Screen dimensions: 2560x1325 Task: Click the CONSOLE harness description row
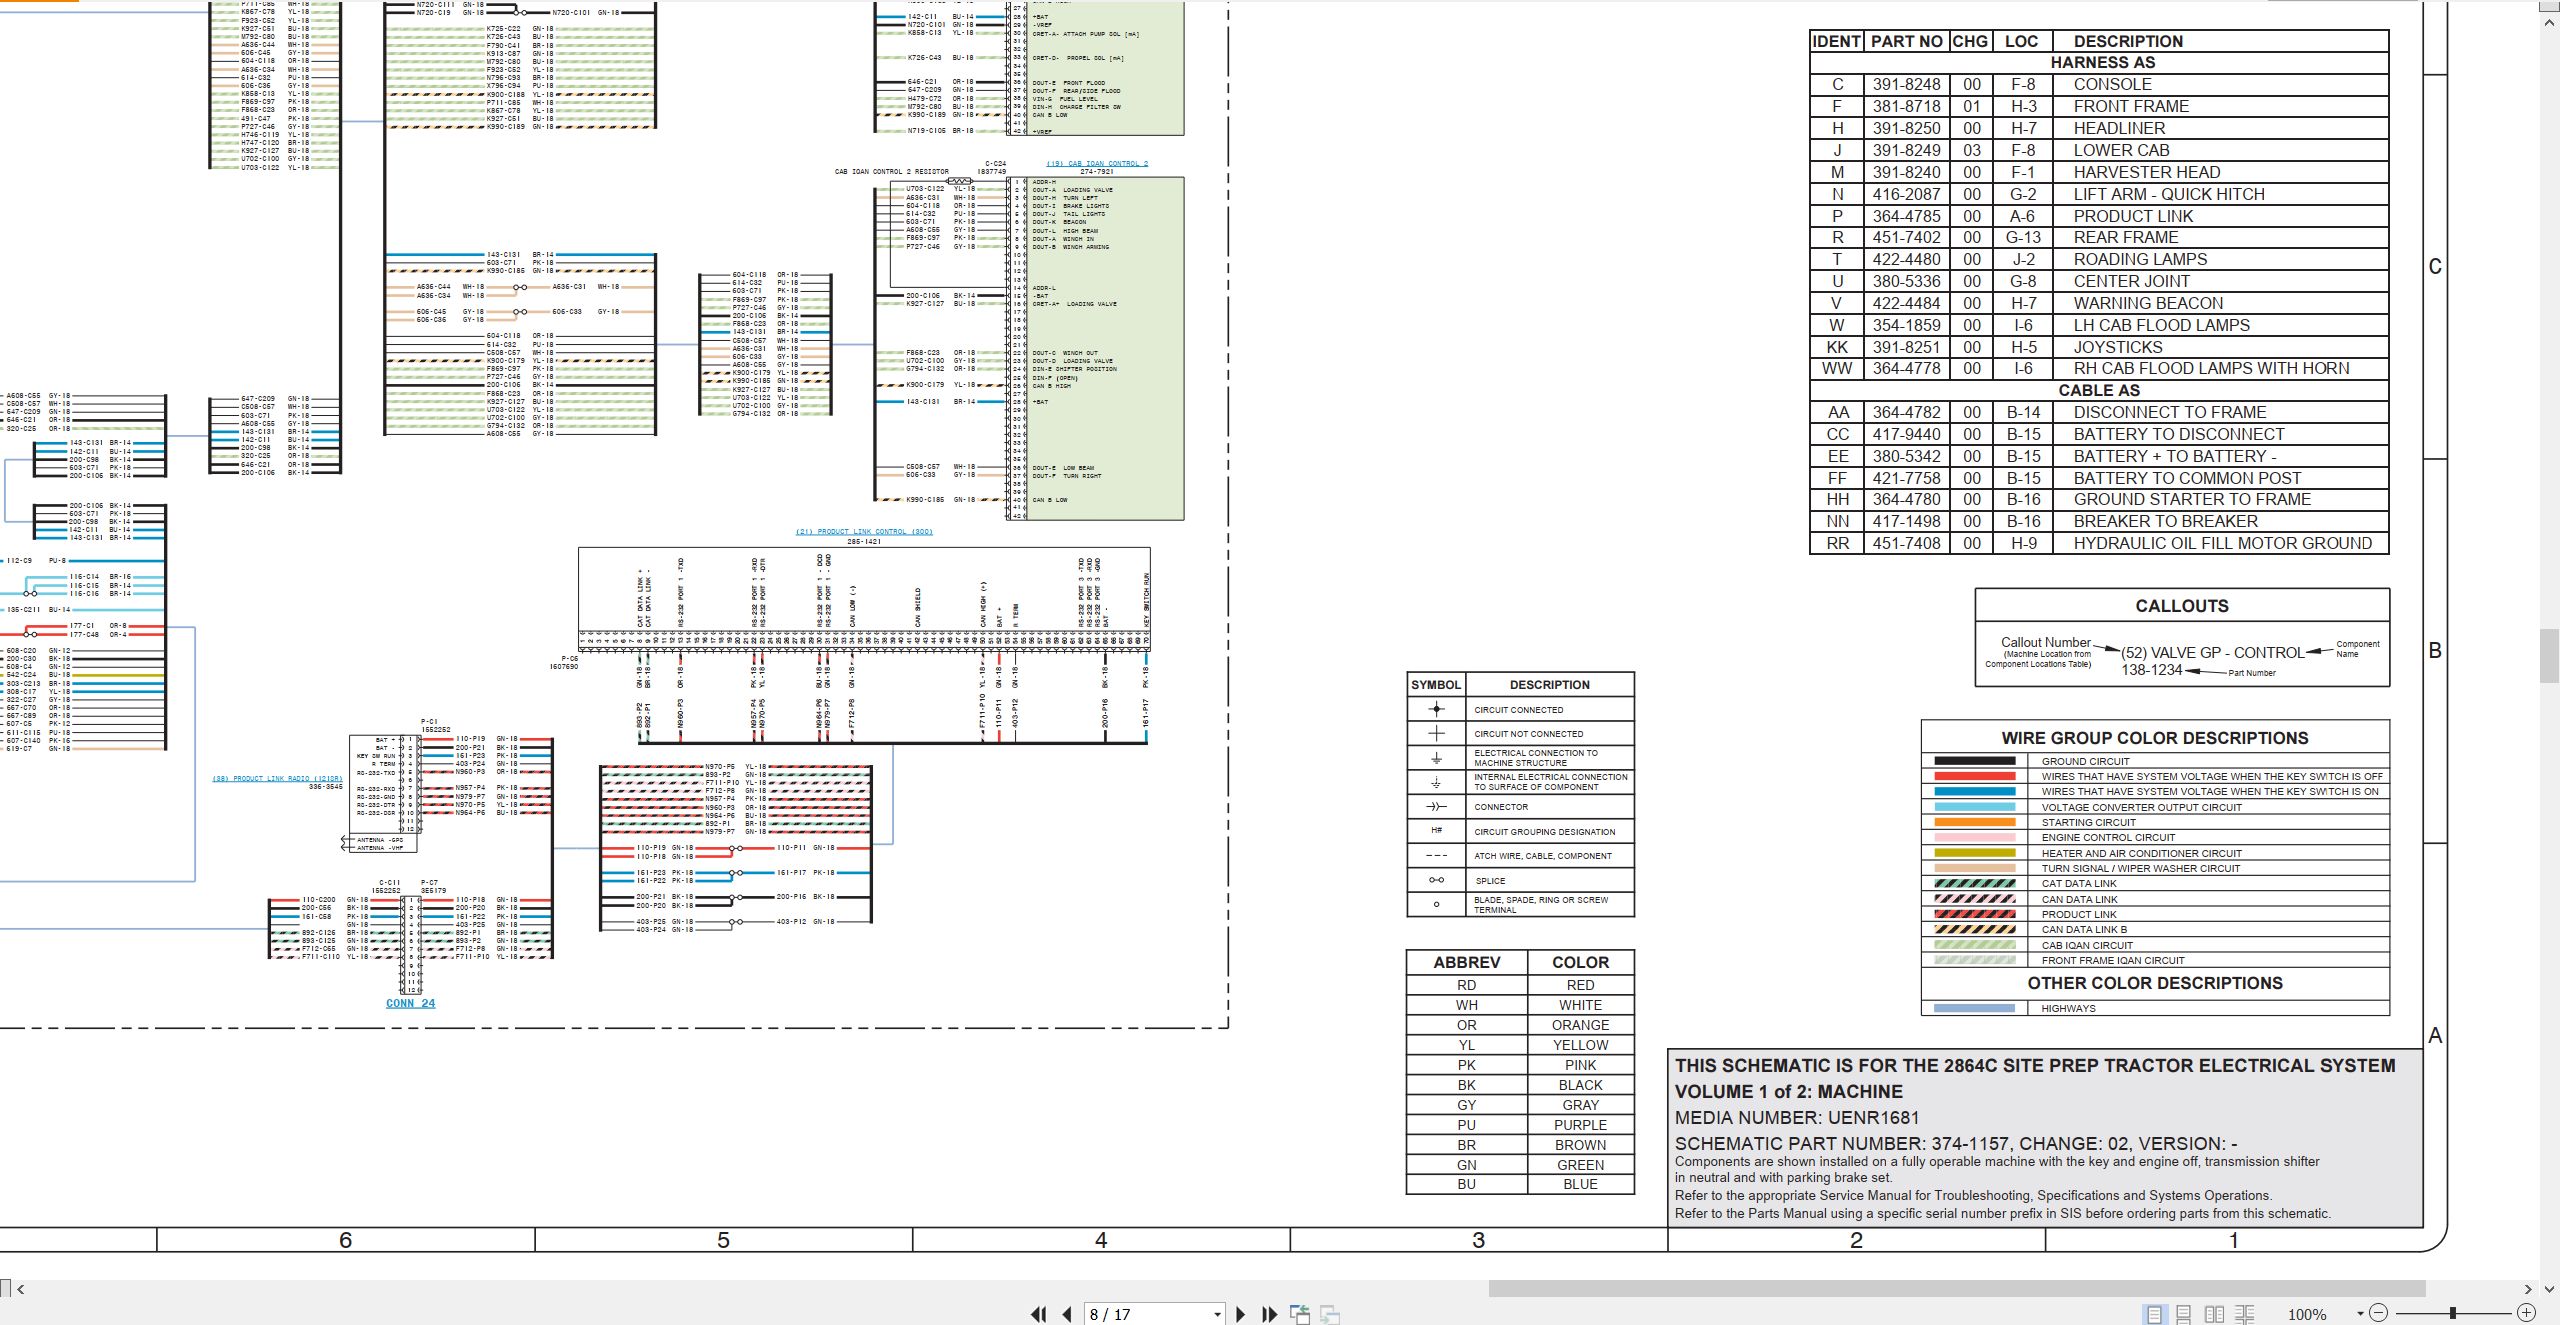[2098, 85]
